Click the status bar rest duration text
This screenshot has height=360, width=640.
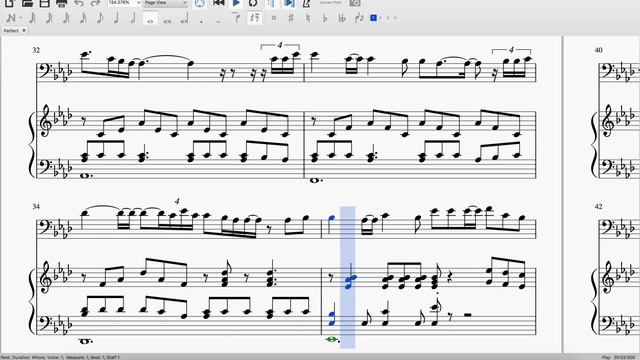(60, 358)
